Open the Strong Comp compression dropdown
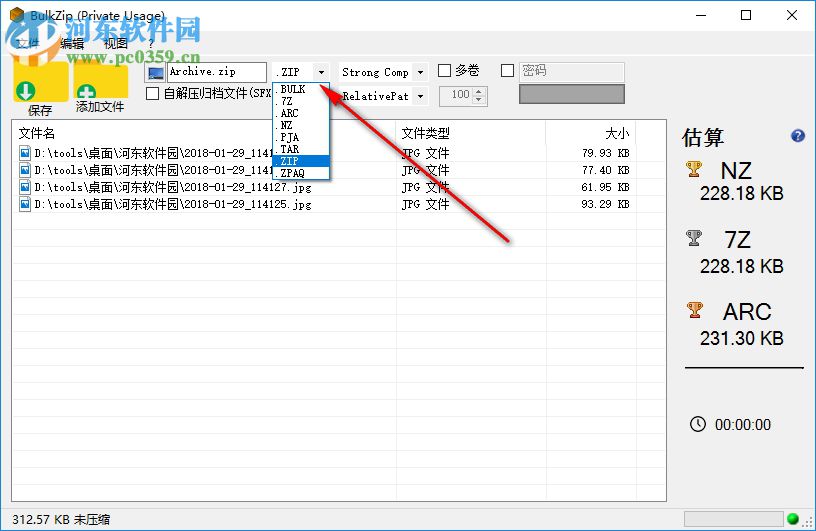 click(420, 72)
